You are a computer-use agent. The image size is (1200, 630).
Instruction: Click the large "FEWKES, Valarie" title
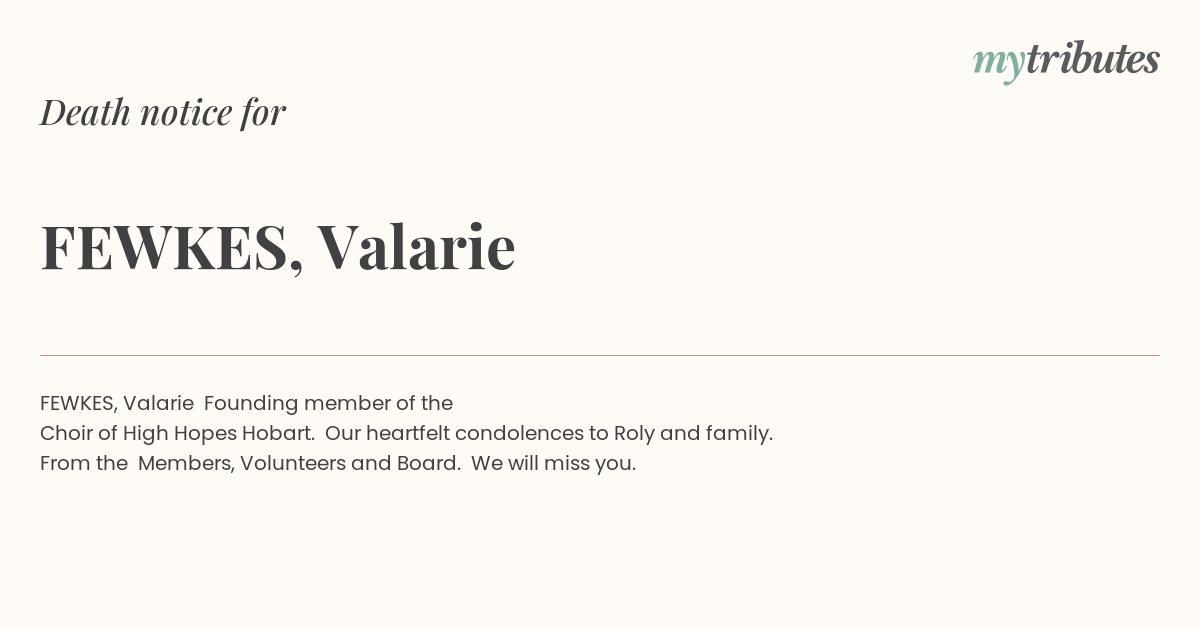tap(278, 247)
